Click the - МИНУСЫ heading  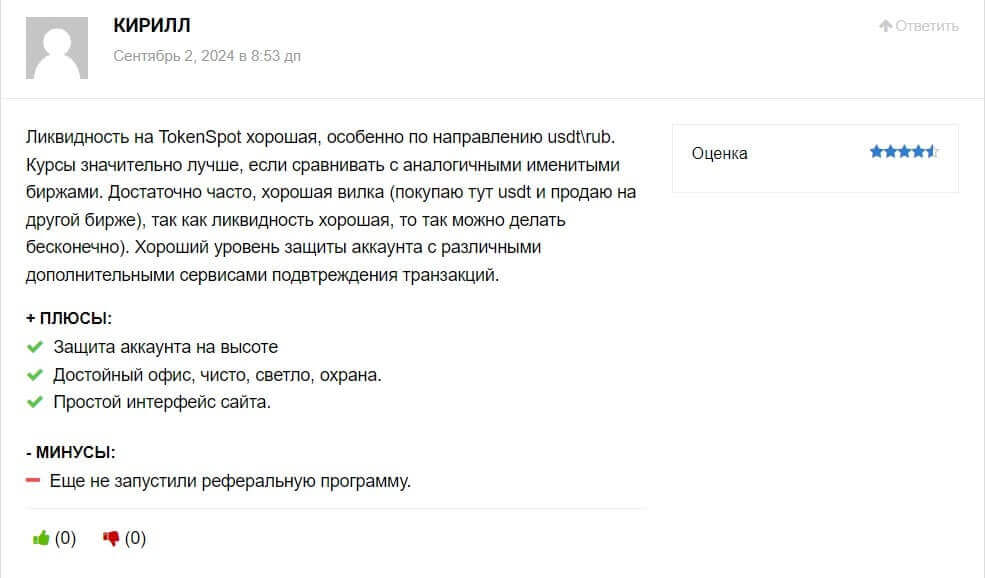(71, 453)
